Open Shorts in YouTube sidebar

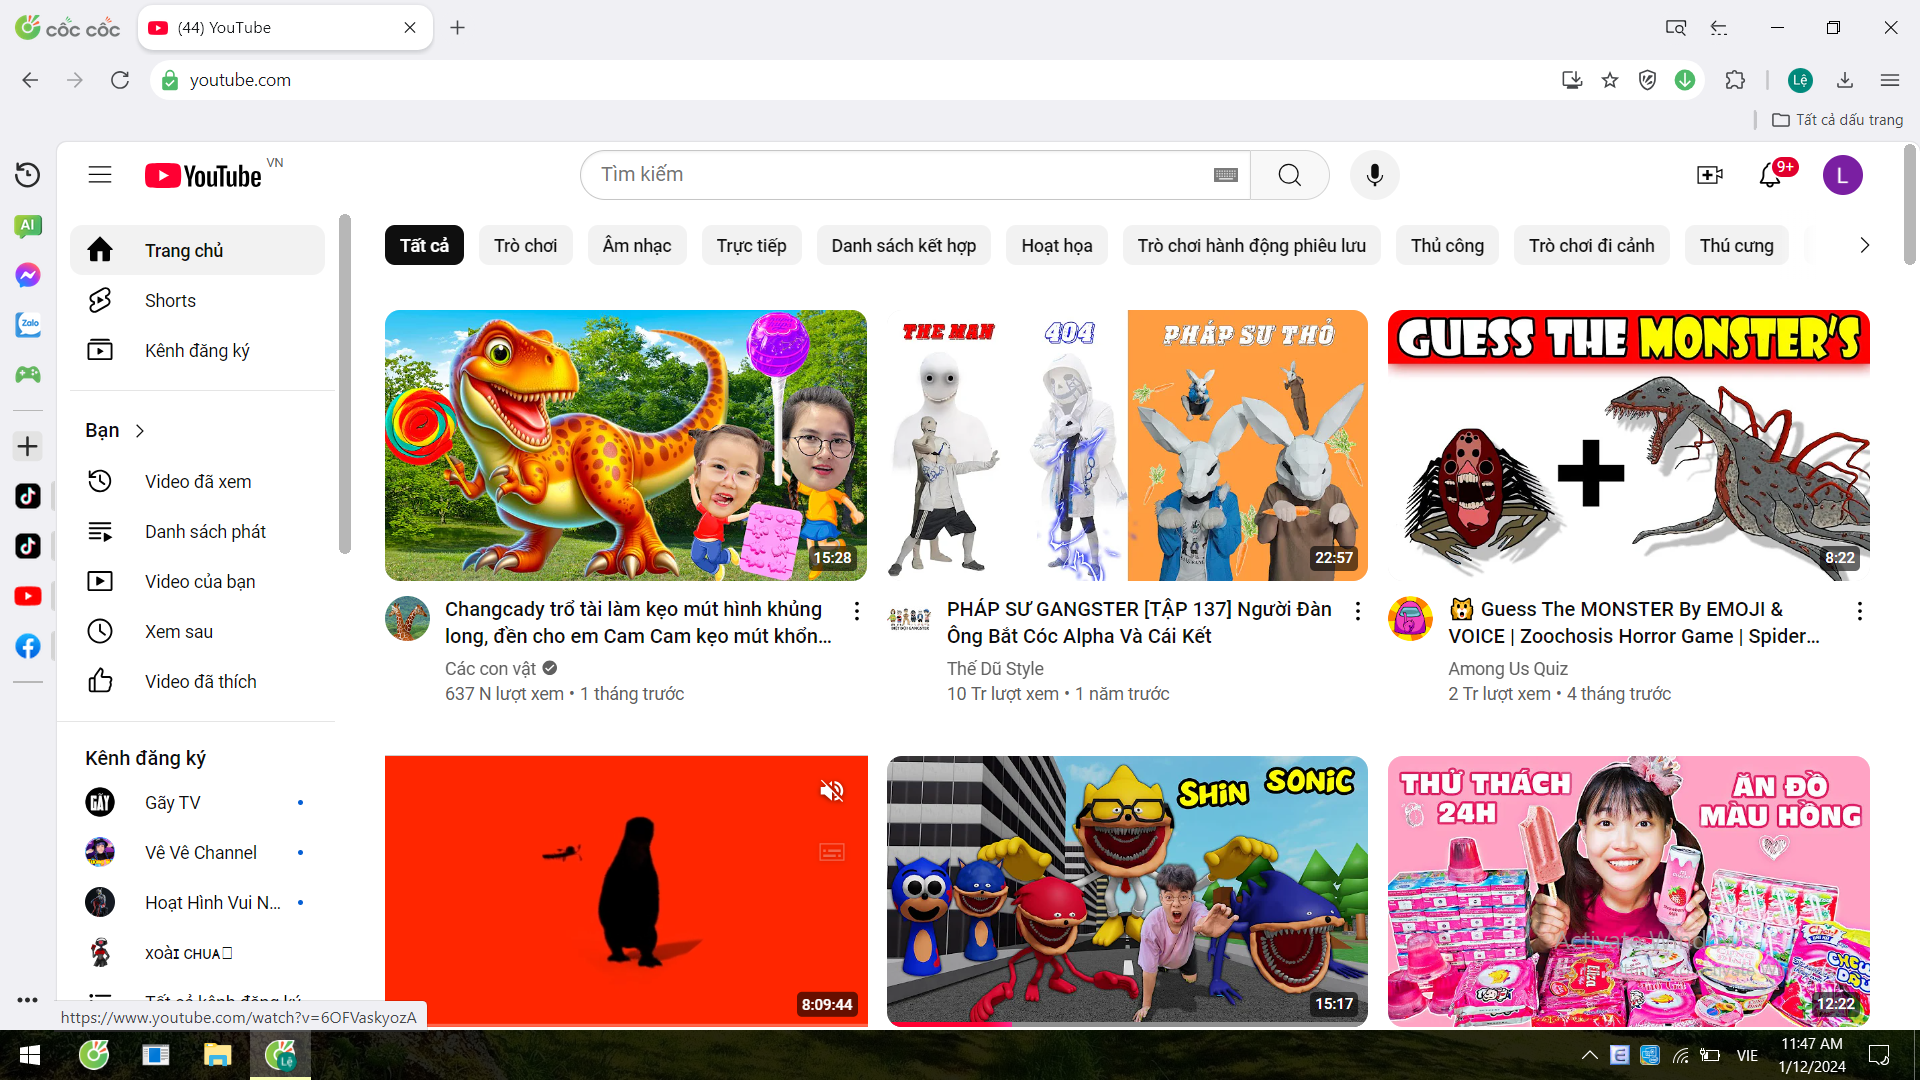pos(170,300)
